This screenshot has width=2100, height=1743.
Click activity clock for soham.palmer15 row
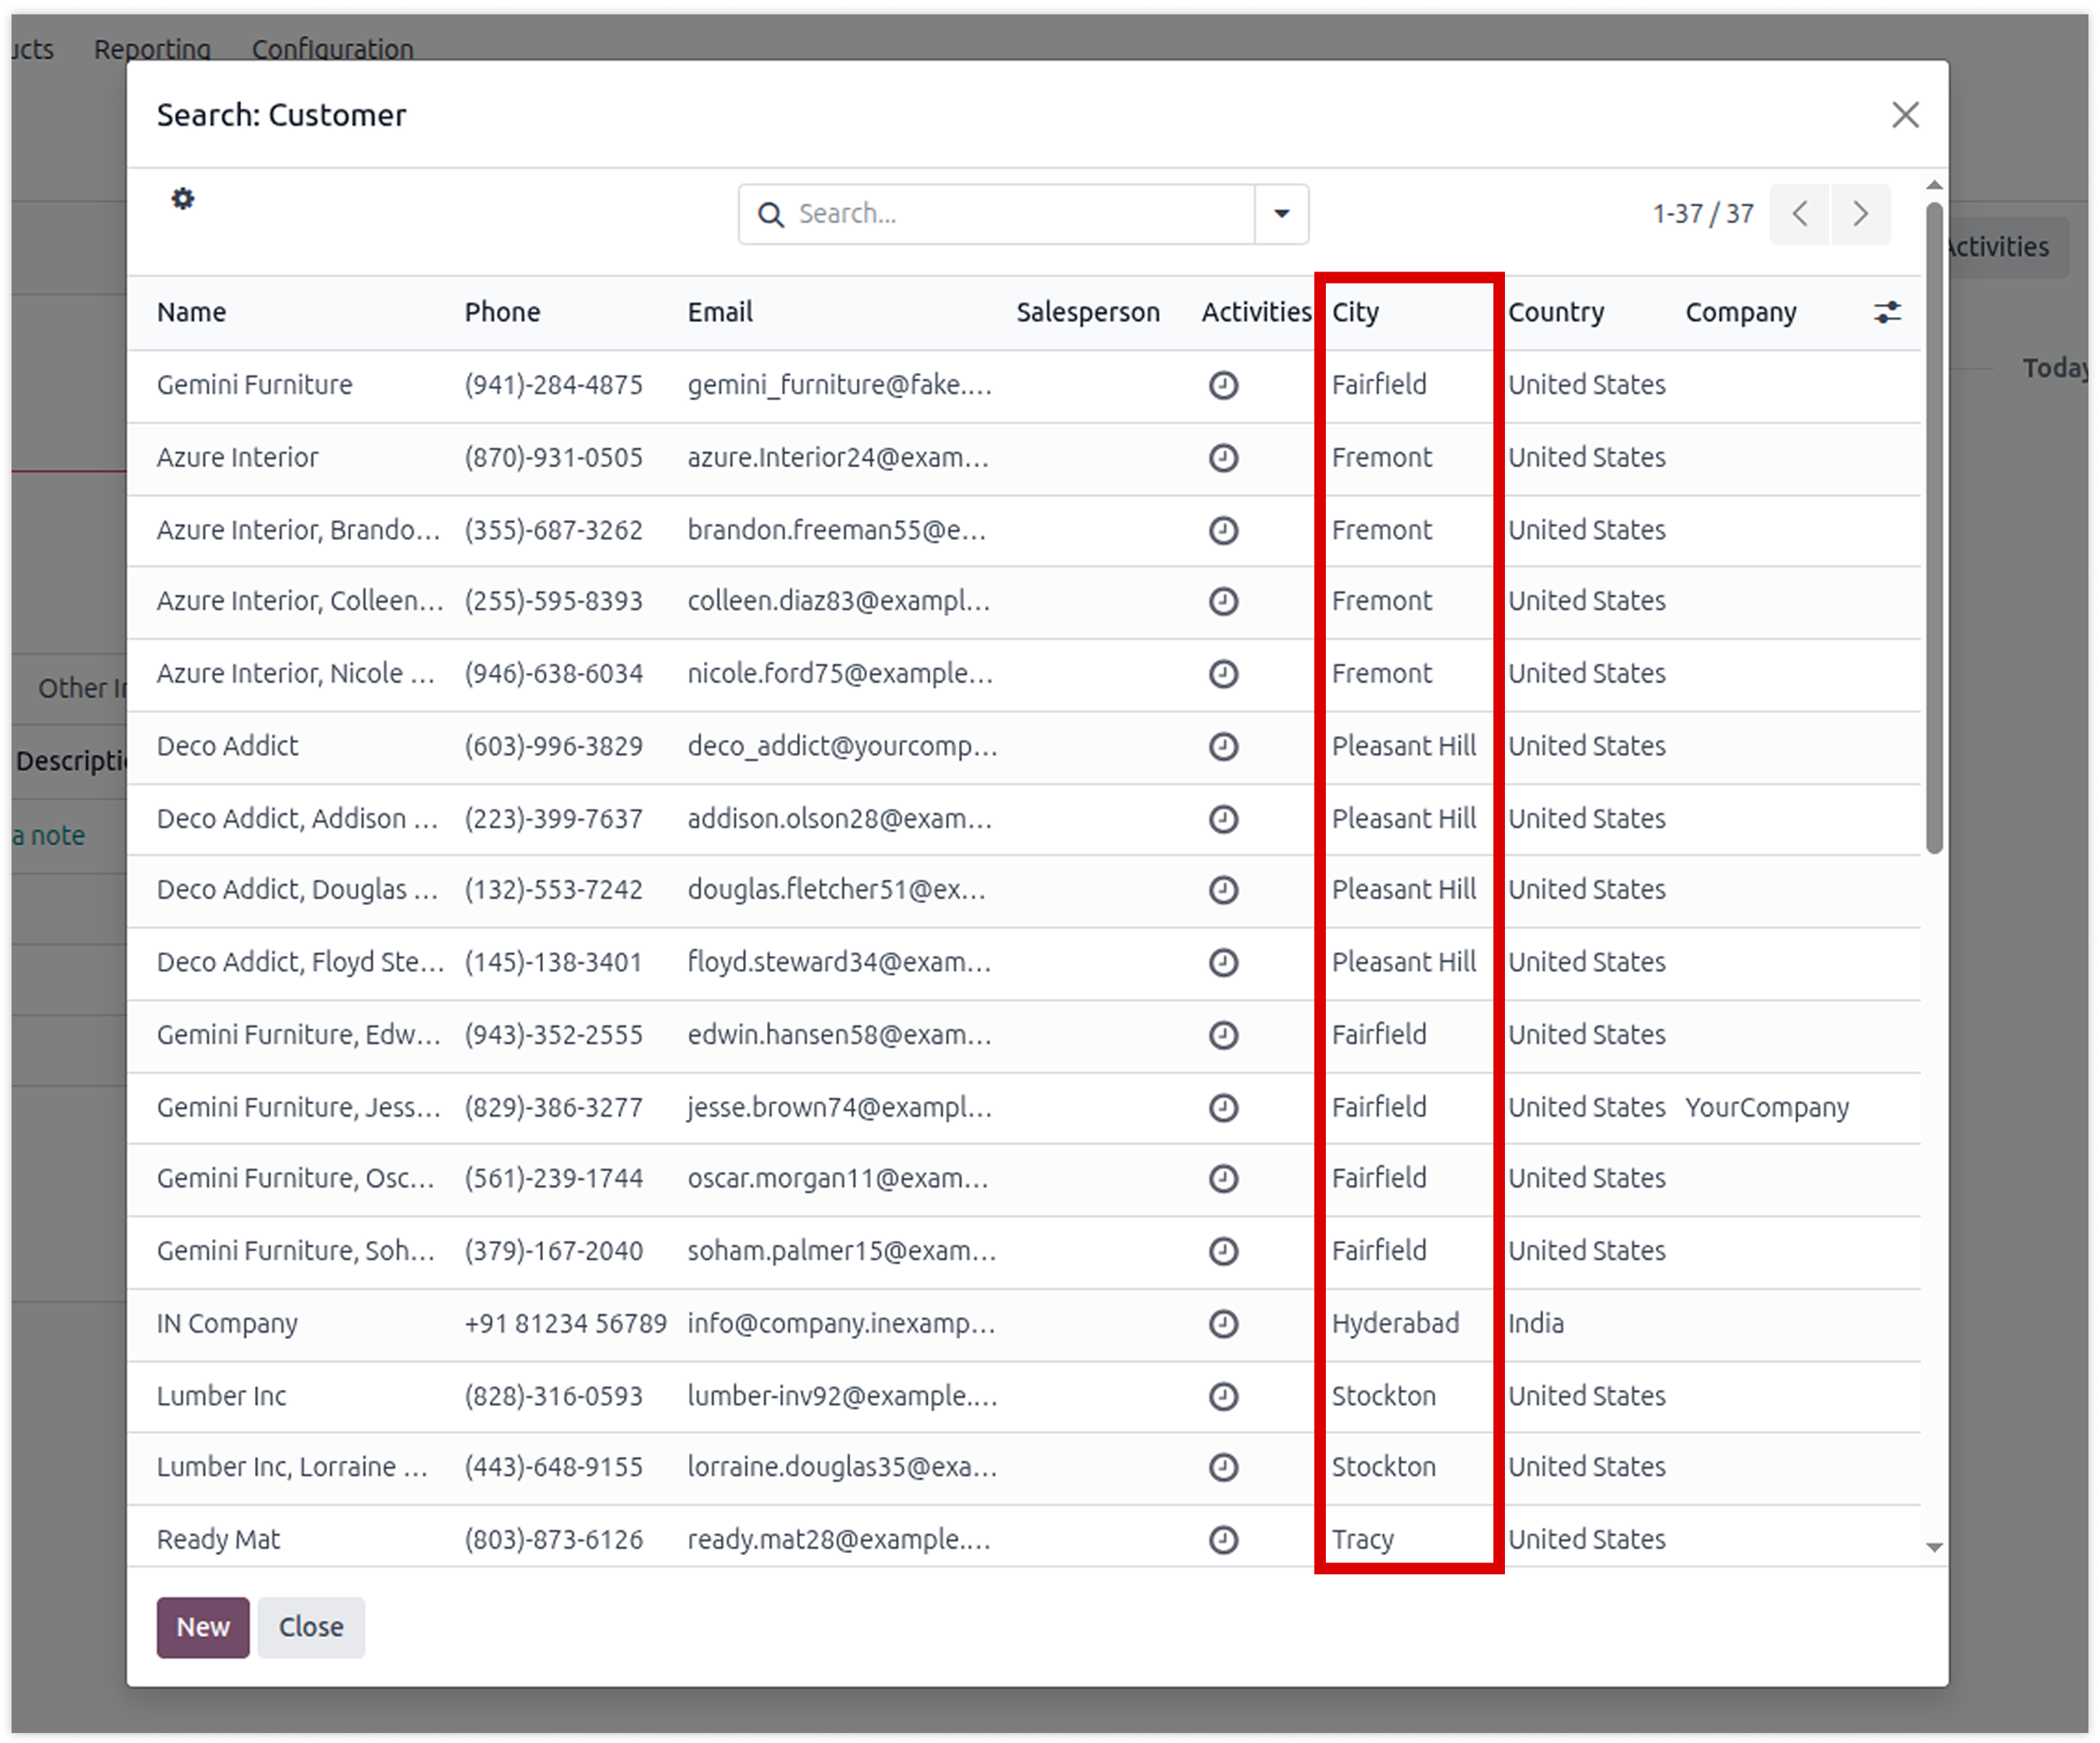[1223, 1251]
